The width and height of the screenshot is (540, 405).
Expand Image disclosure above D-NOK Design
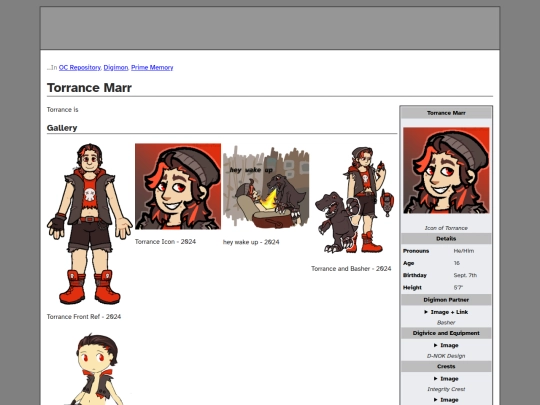pos(446,345)
